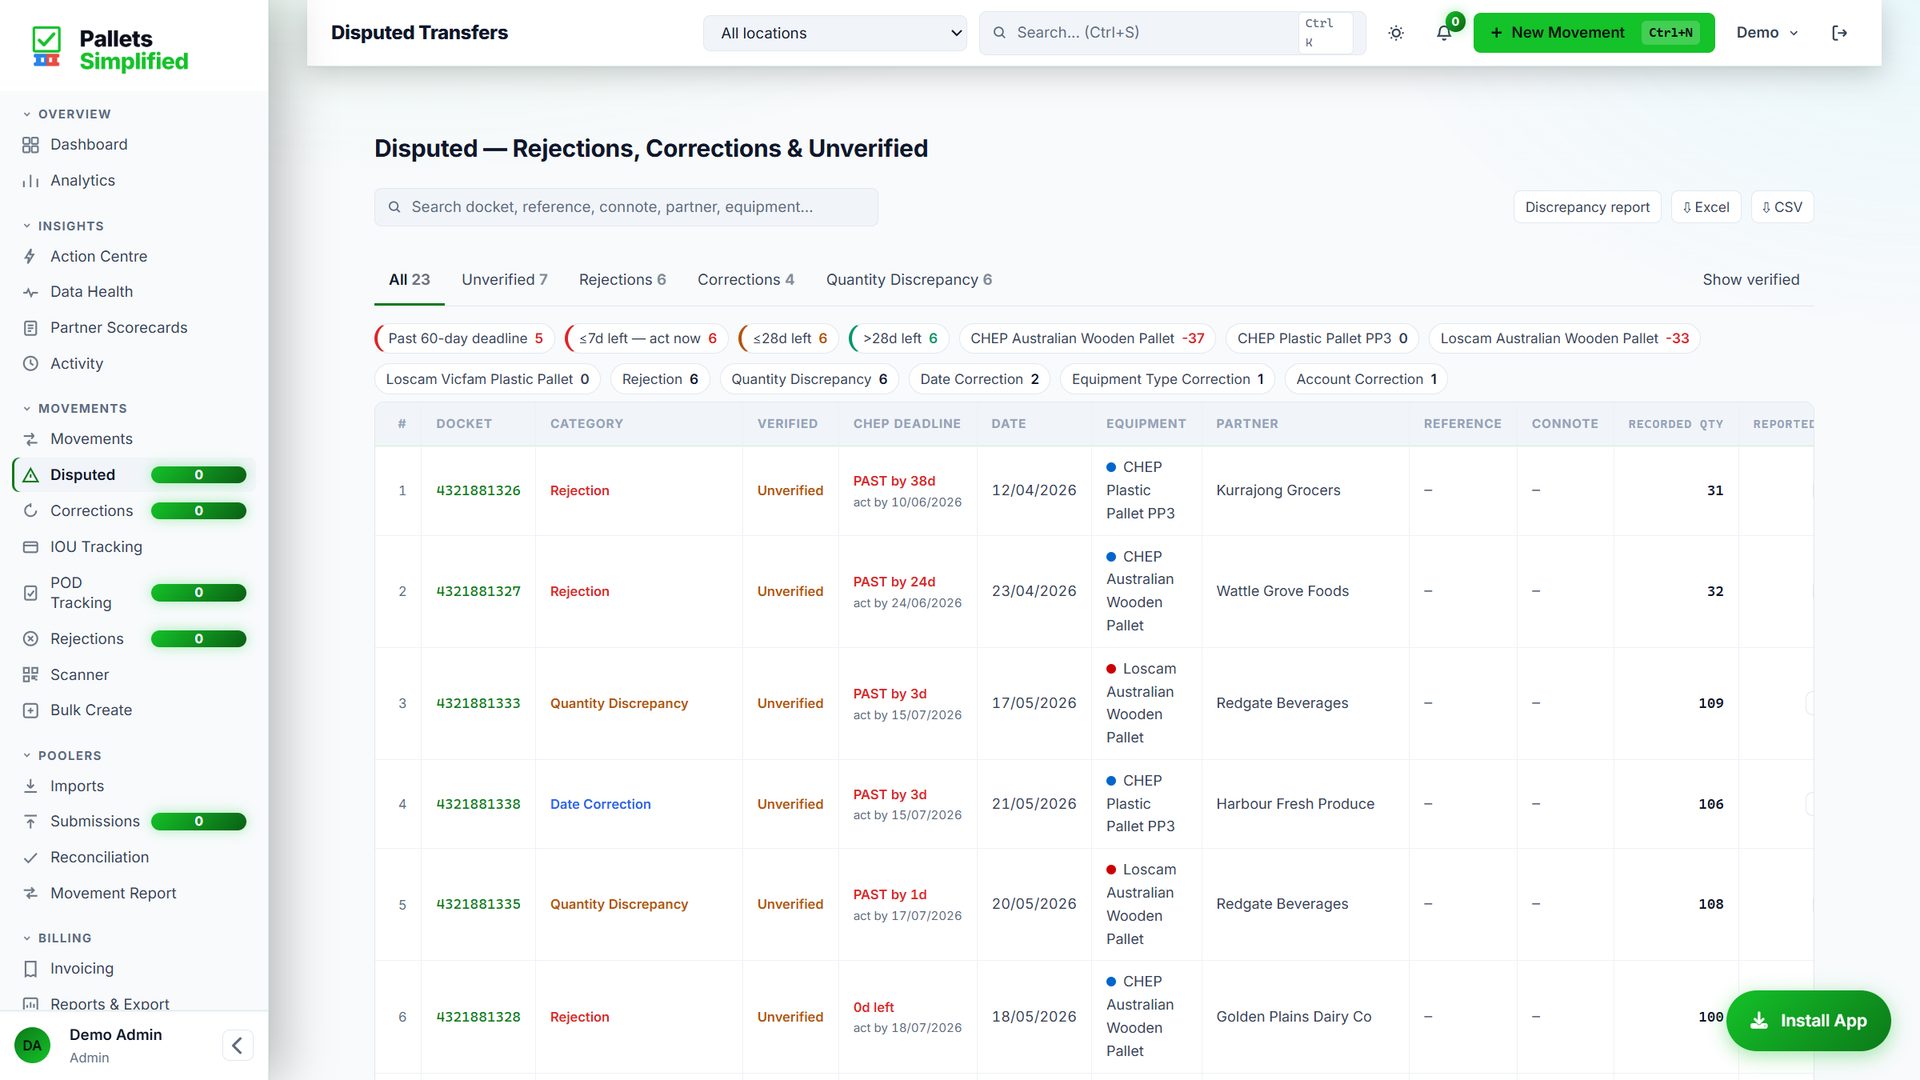This screenshot has width=1920, height=1080.
Task: Open Analytics bar chart icon
Action: pyautogui.click(x=30, y=181)
